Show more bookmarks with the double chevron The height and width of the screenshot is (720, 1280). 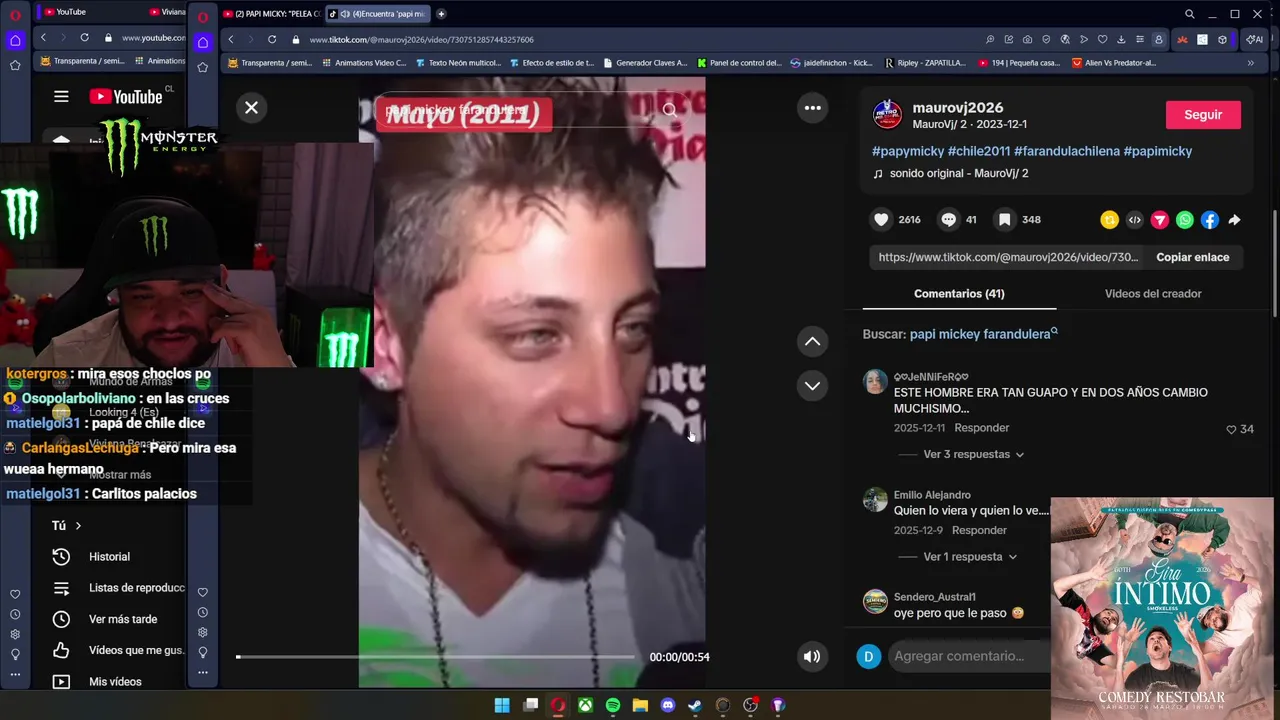(x=1250, y=62)
